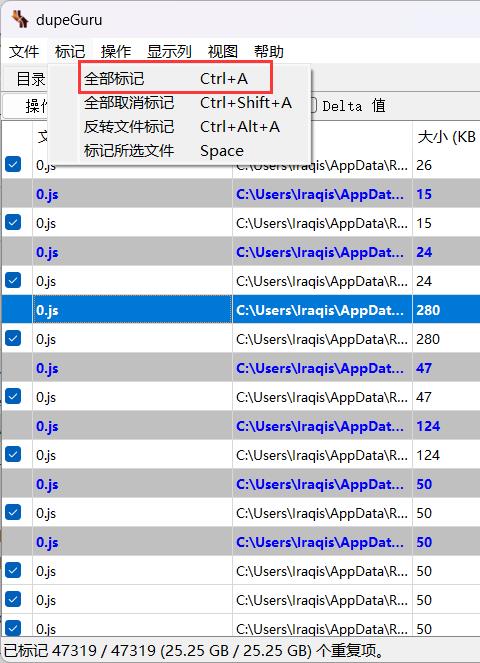
Task: Uncheck the checkbox for the 280 KB unbolded row
Action: pos(13,338)
